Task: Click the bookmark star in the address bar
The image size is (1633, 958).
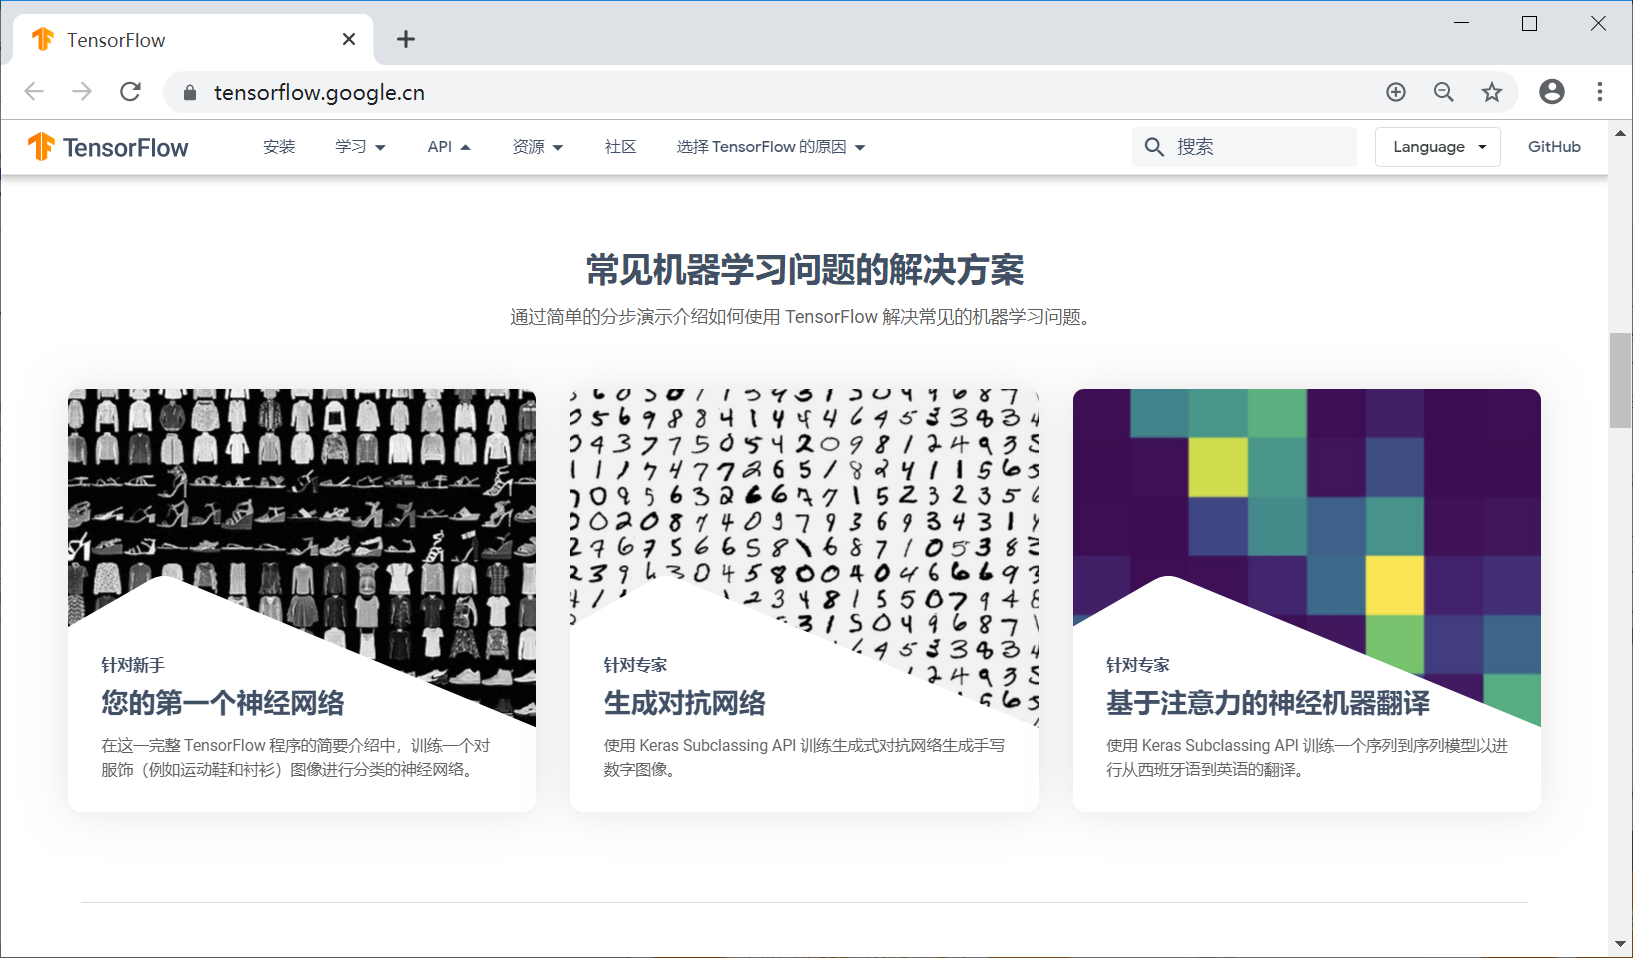Action: [1491, 91]
